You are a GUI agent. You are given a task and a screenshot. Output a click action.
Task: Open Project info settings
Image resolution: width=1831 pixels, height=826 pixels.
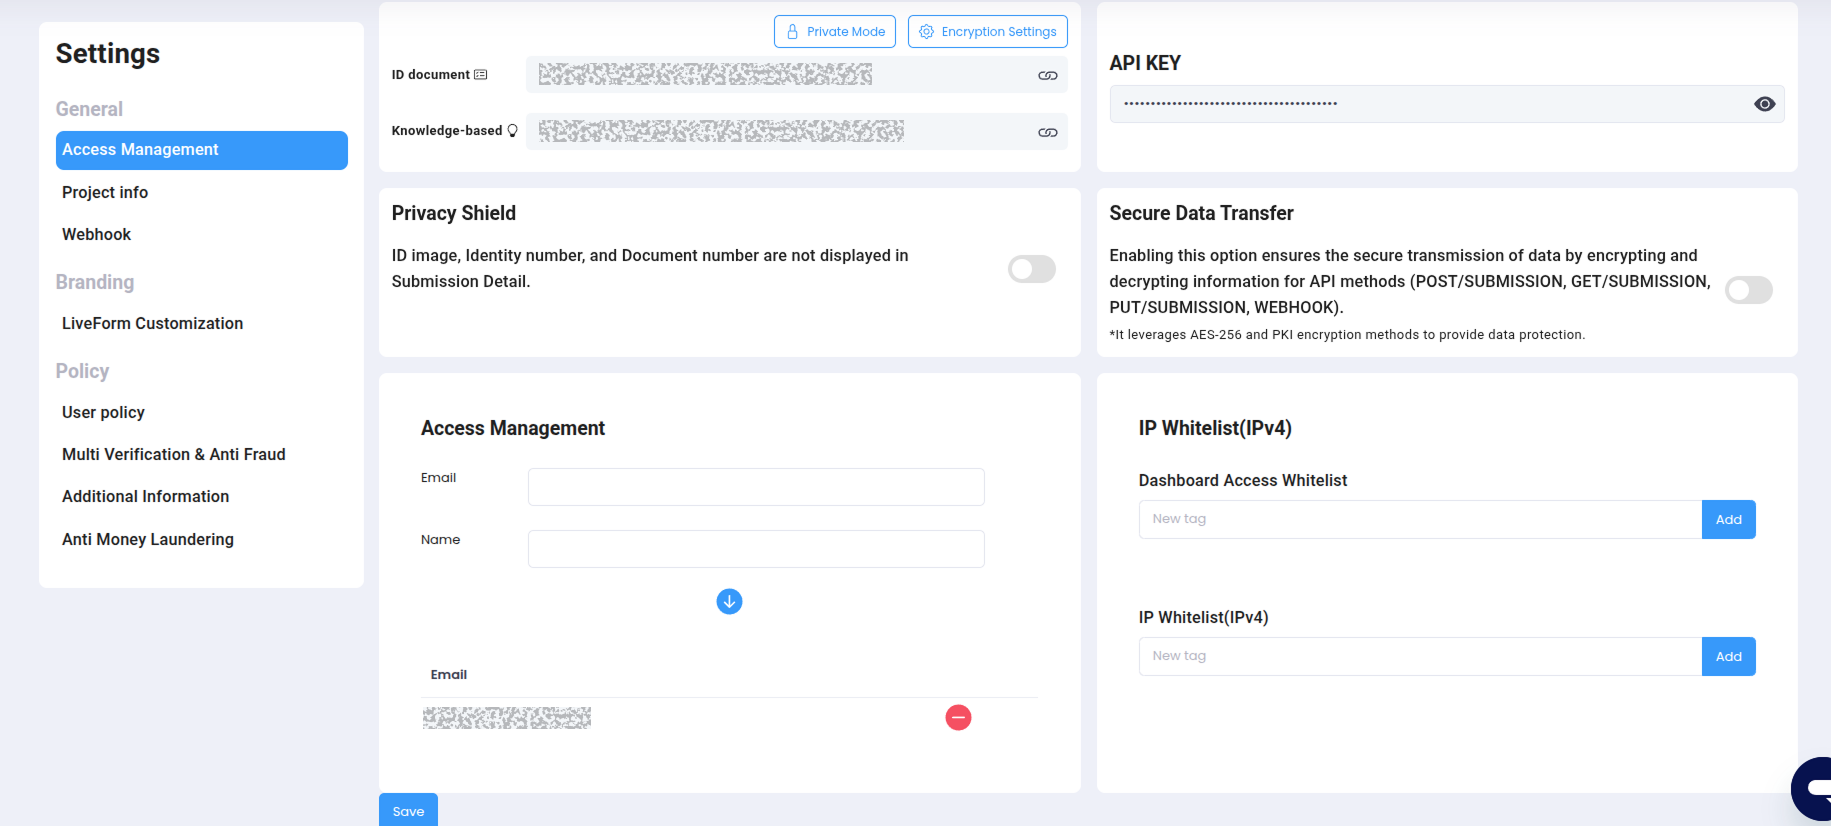coord(105,192)
